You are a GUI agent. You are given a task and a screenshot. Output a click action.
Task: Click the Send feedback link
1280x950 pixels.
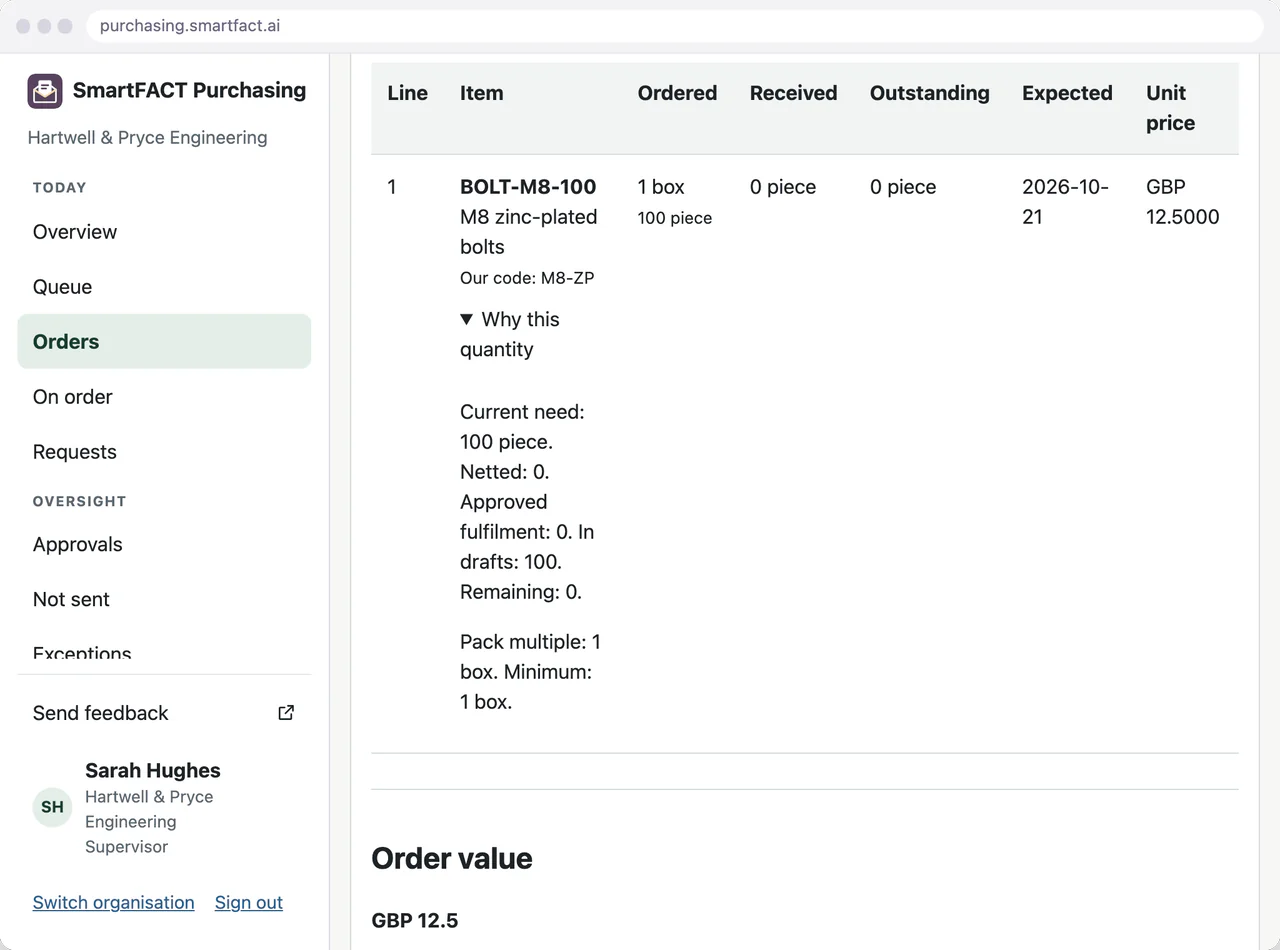click(x=164, y=713)
